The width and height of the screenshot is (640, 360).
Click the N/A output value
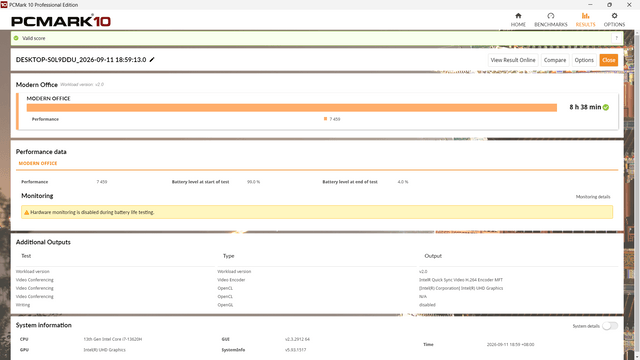click(423, 297)
